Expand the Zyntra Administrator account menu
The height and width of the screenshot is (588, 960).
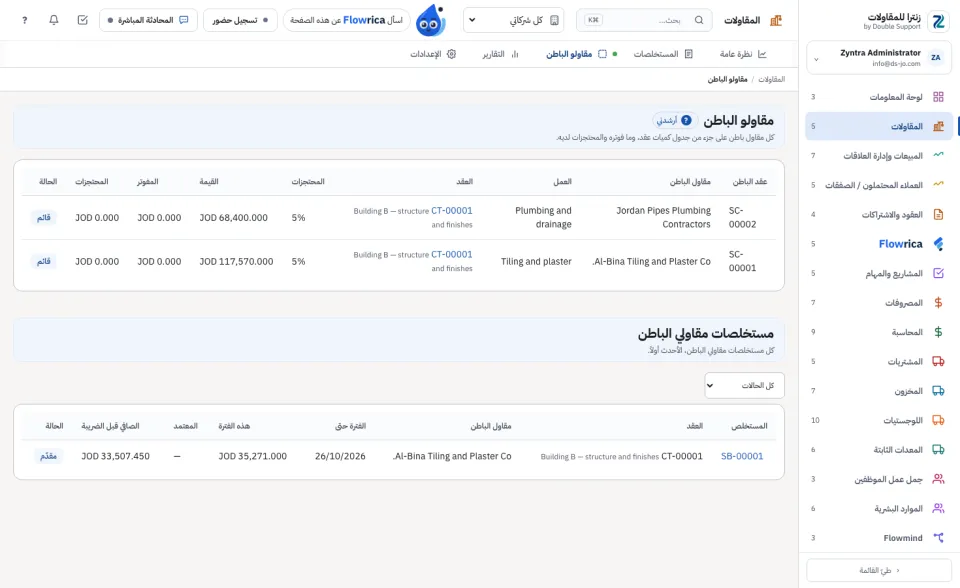tap(879, 58)
